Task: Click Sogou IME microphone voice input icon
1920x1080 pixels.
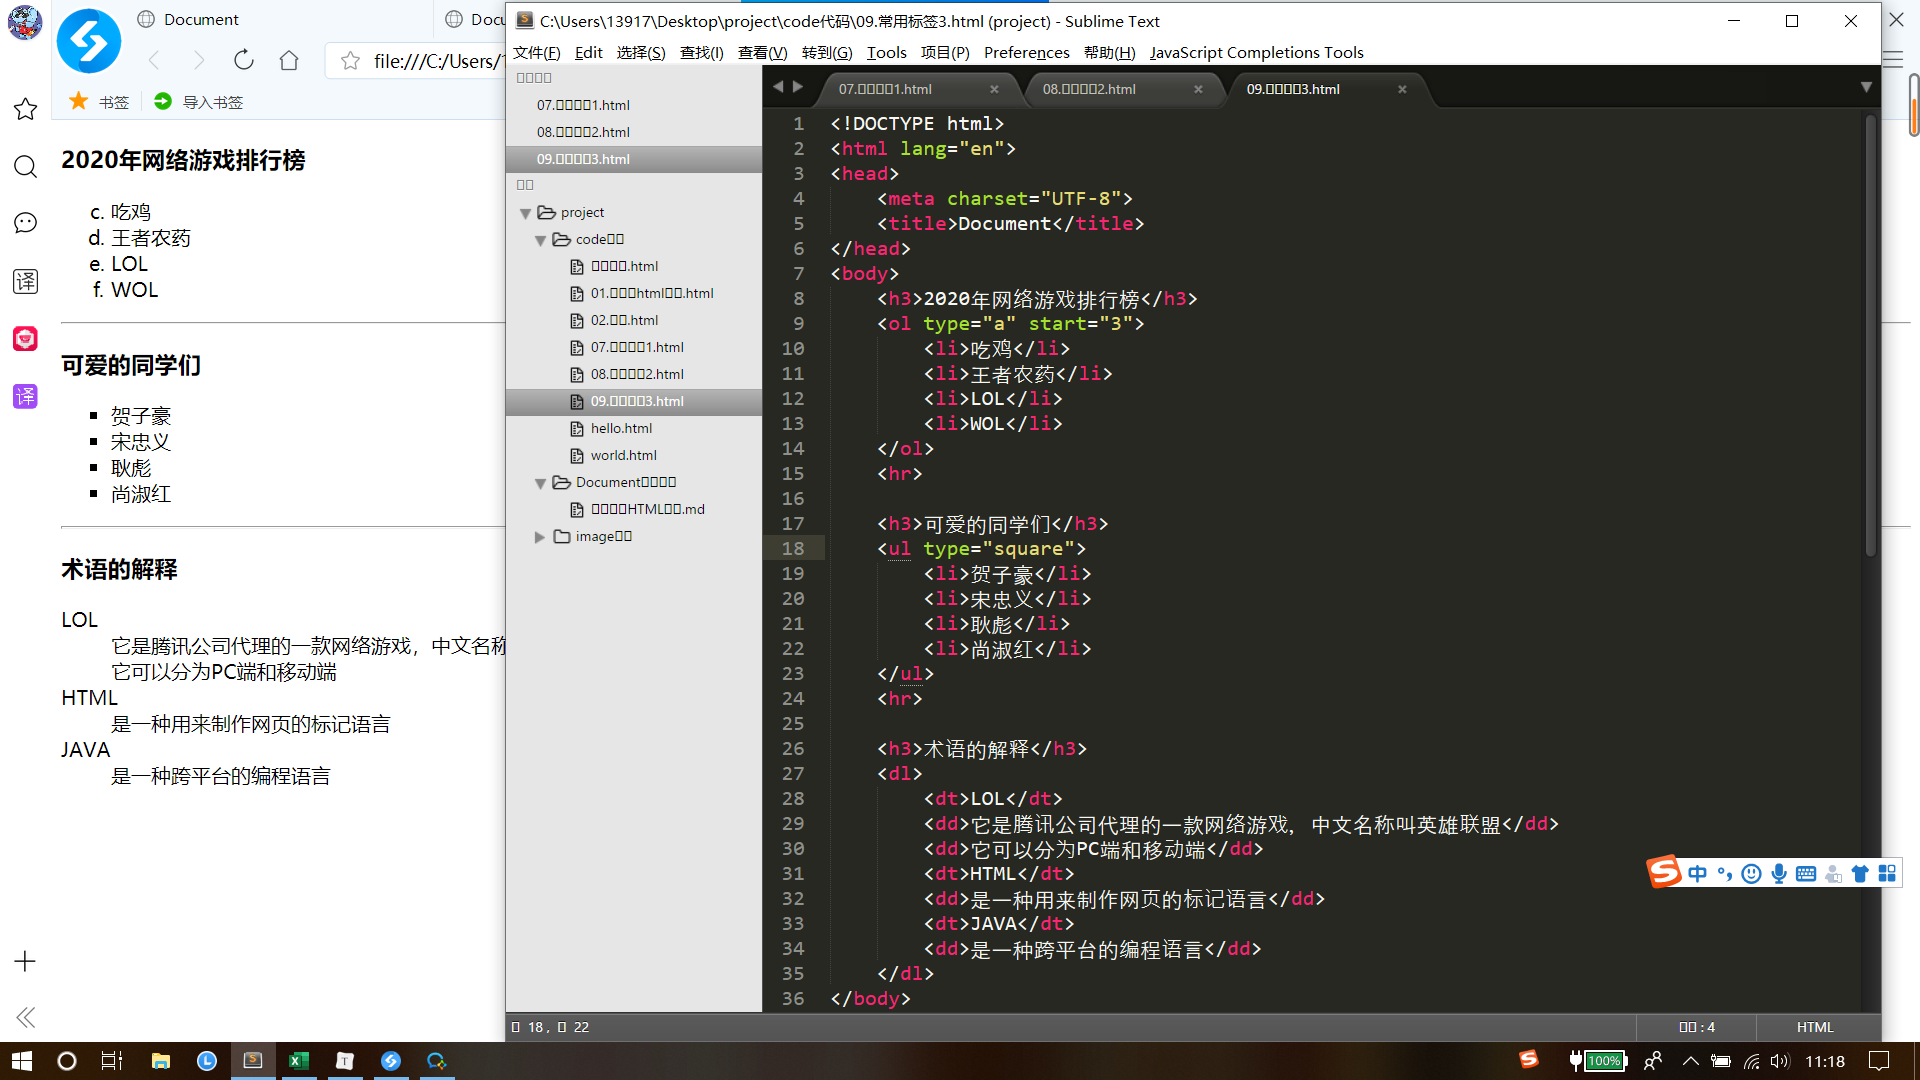Action: tap(1779, 873)
